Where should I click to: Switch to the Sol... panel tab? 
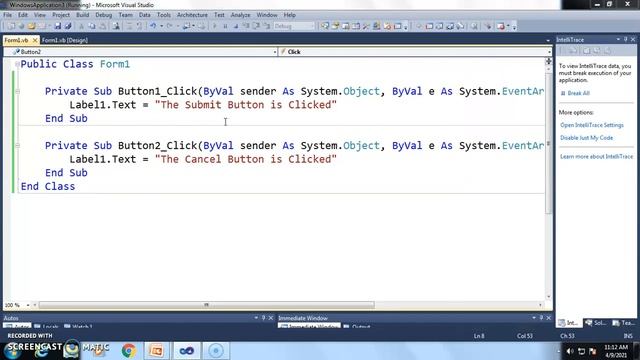596,323
